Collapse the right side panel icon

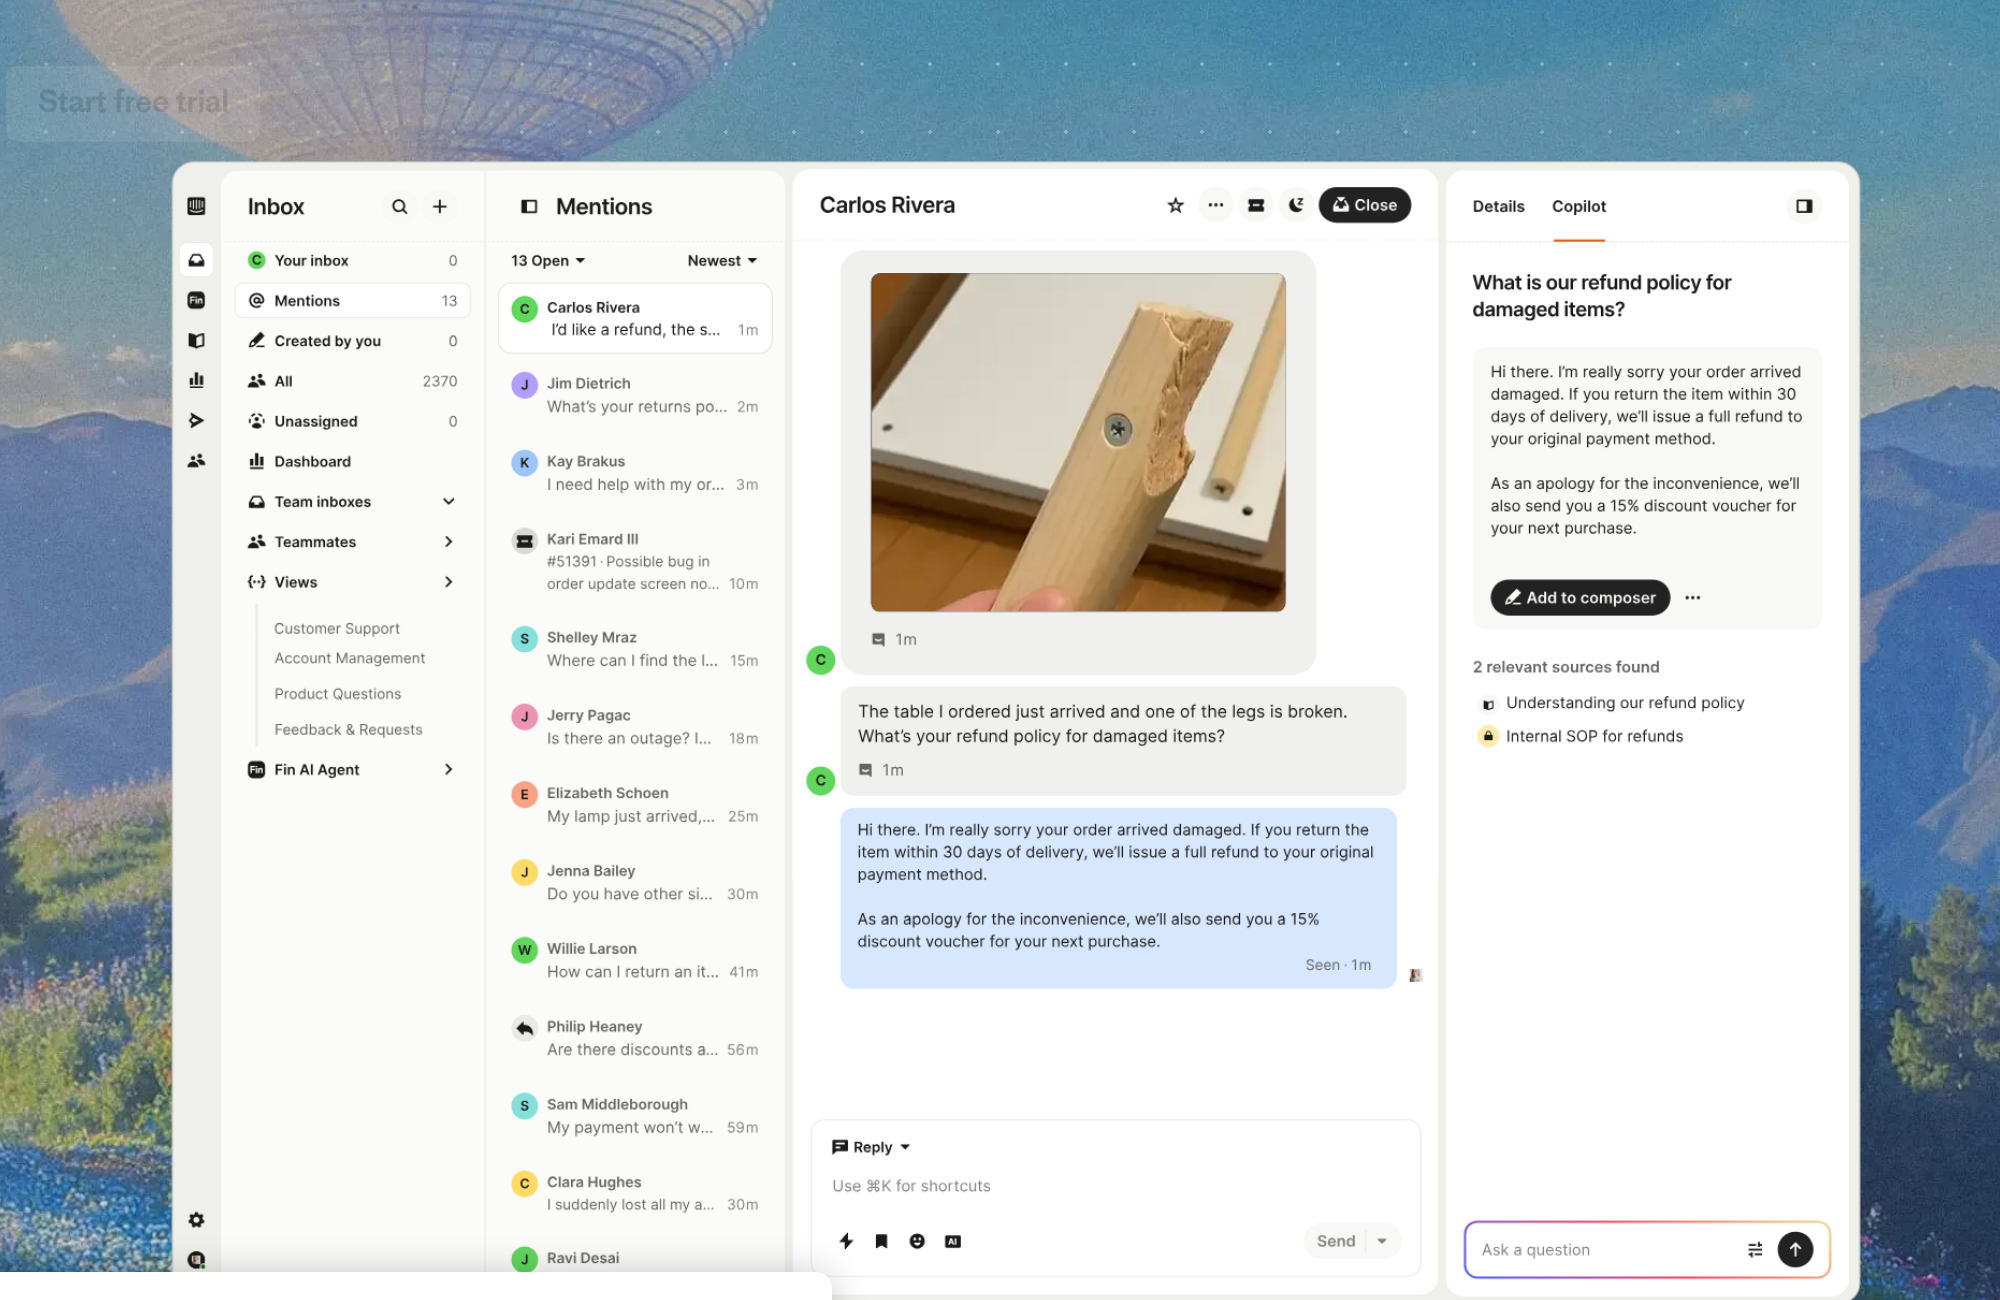(x=1804, y=206)
